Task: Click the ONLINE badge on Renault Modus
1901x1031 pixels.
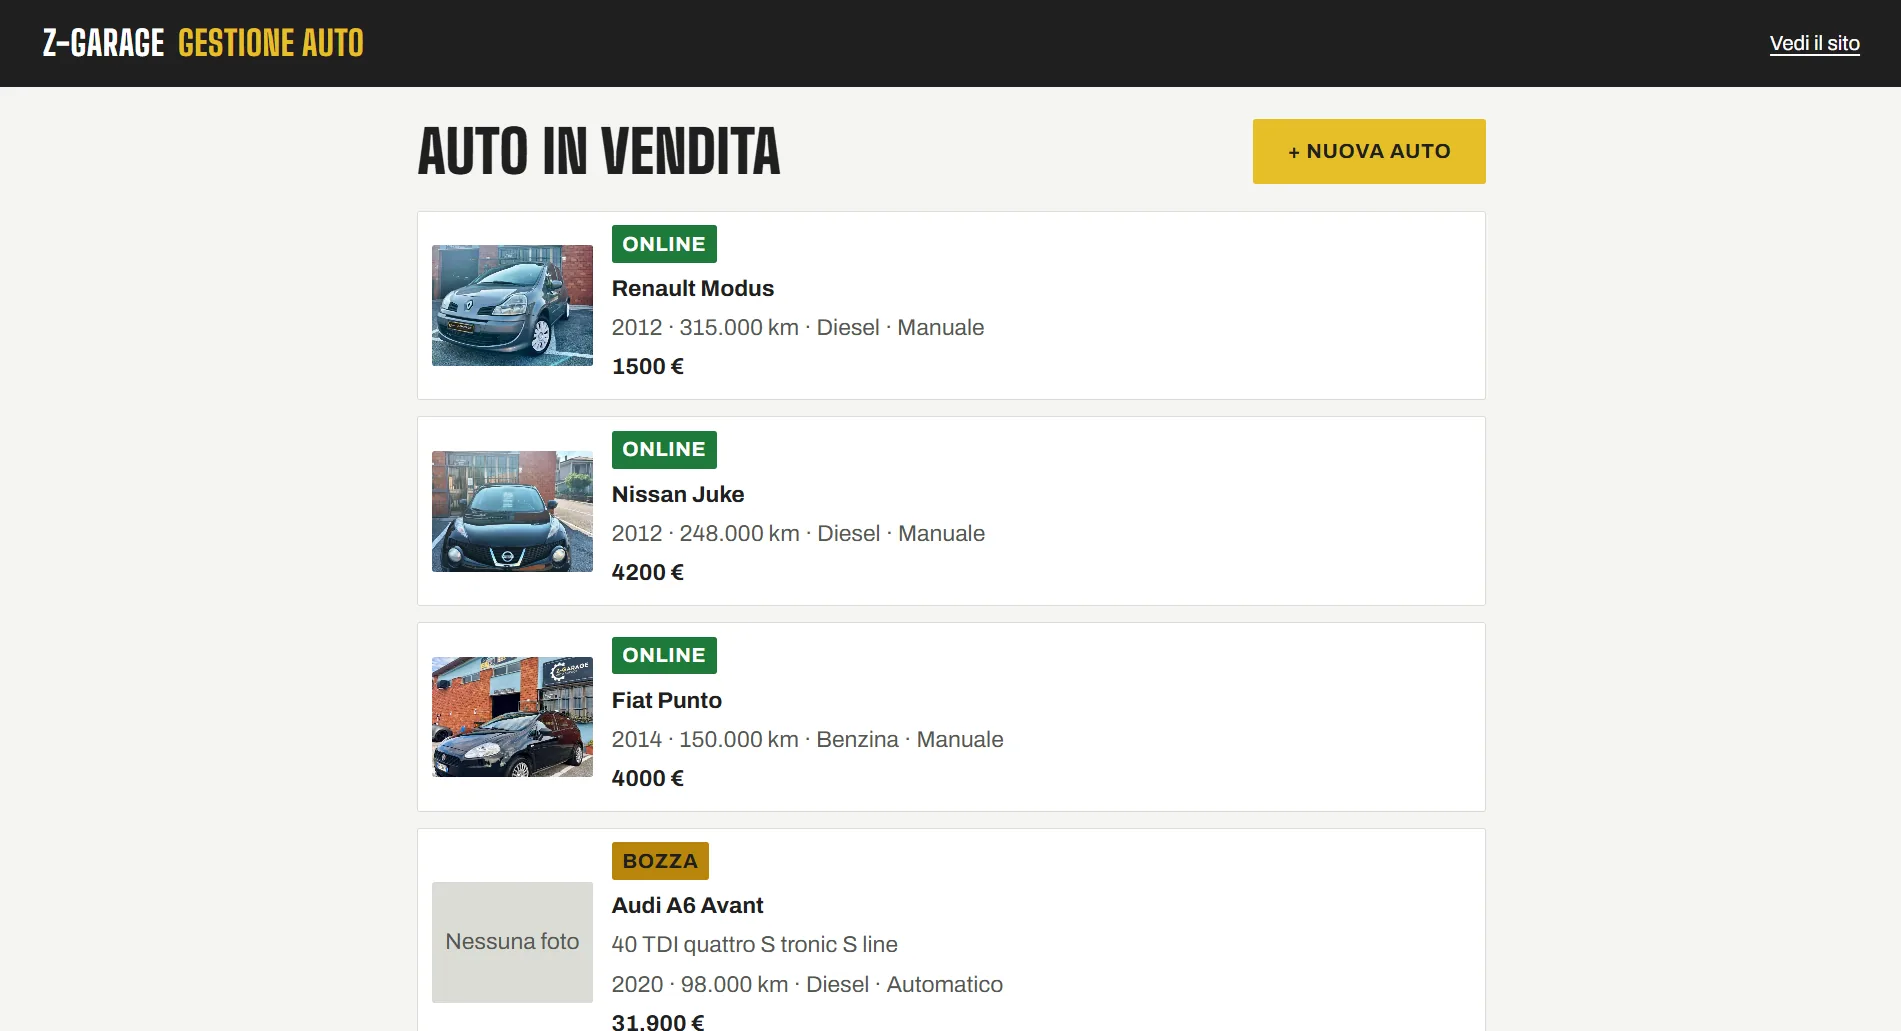Action: coord(664,244)
